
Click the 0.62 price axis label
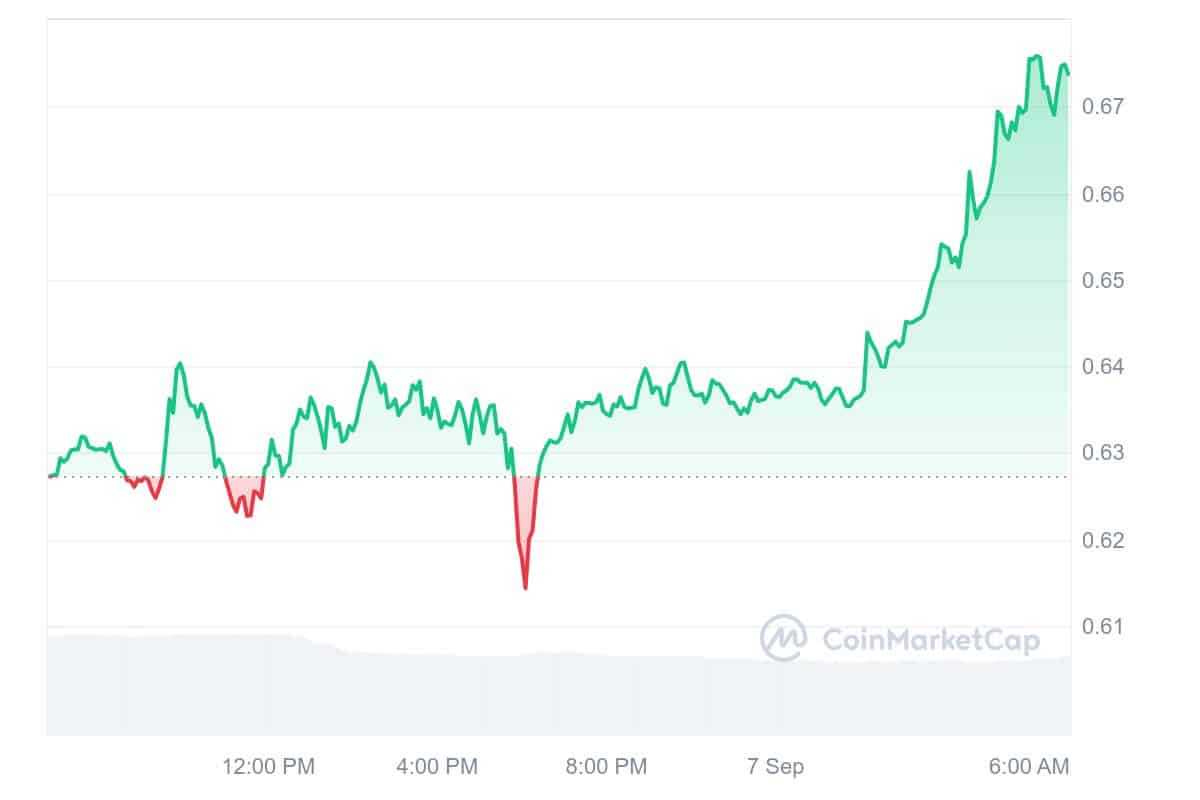coord(1105,540)
